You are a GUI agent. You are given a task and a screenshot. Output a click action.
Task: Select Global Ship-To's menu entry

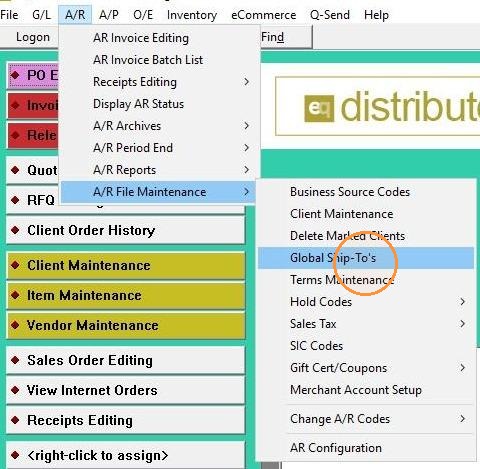pos(366,258)
